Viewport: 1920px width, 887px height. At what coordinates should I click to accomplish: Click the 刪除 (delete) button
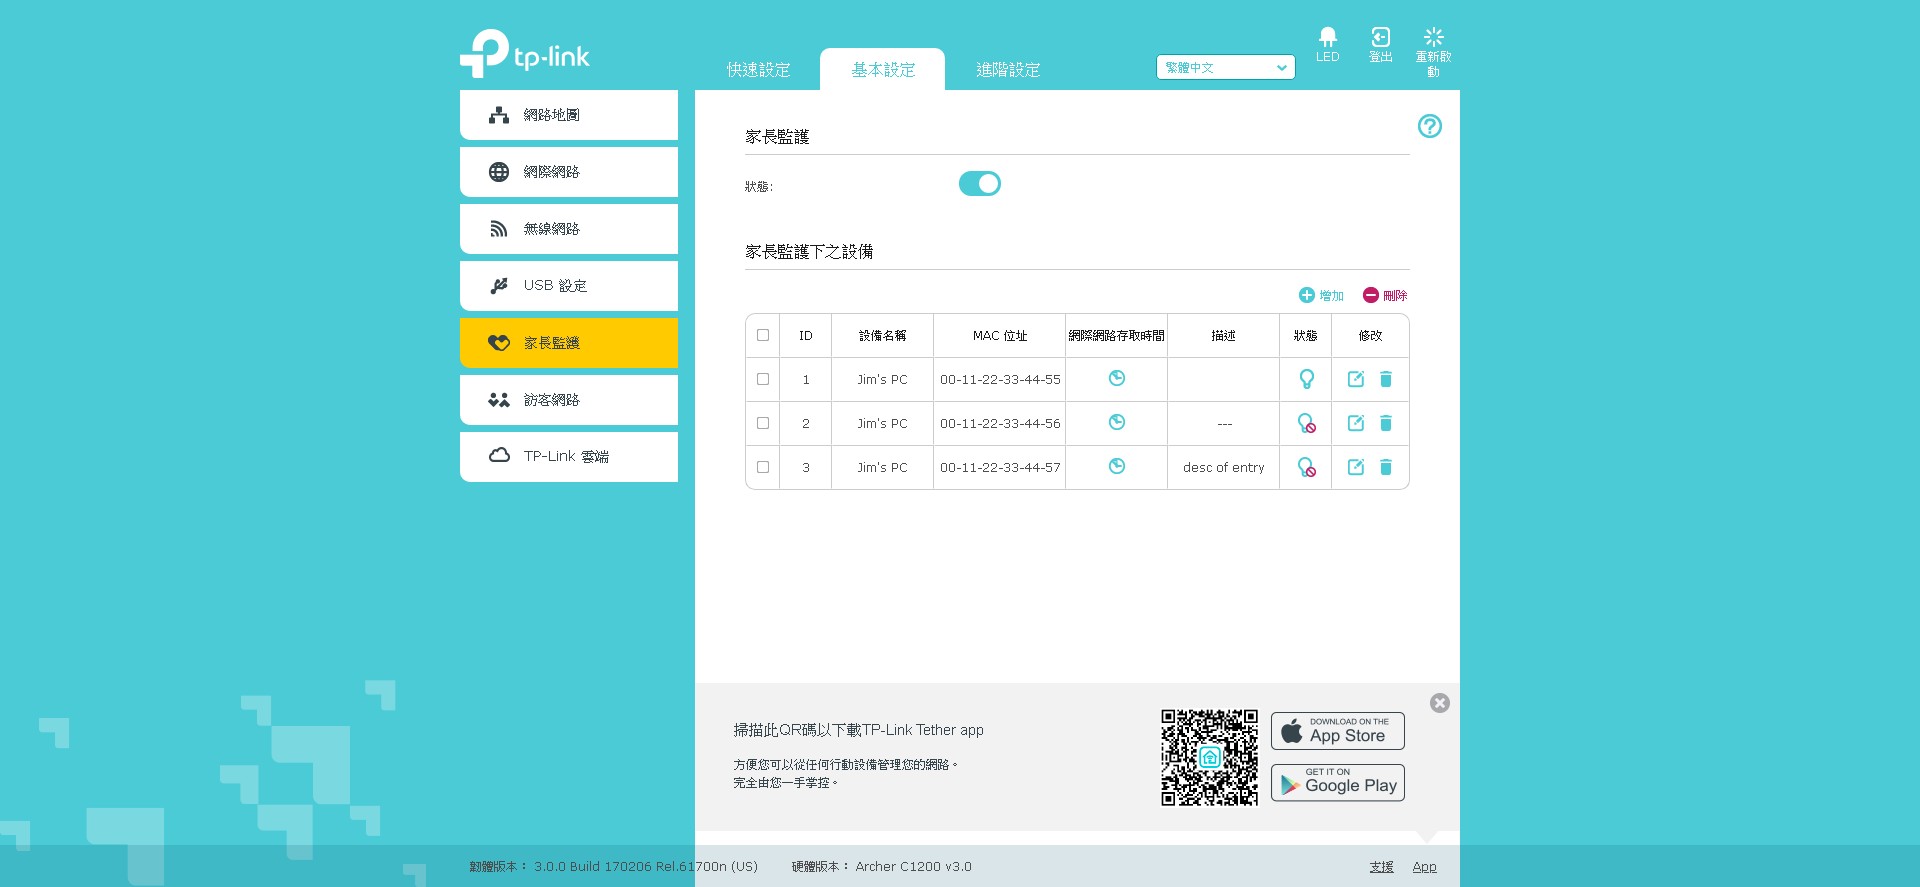pyautogui.click(x=1385, y=295)
